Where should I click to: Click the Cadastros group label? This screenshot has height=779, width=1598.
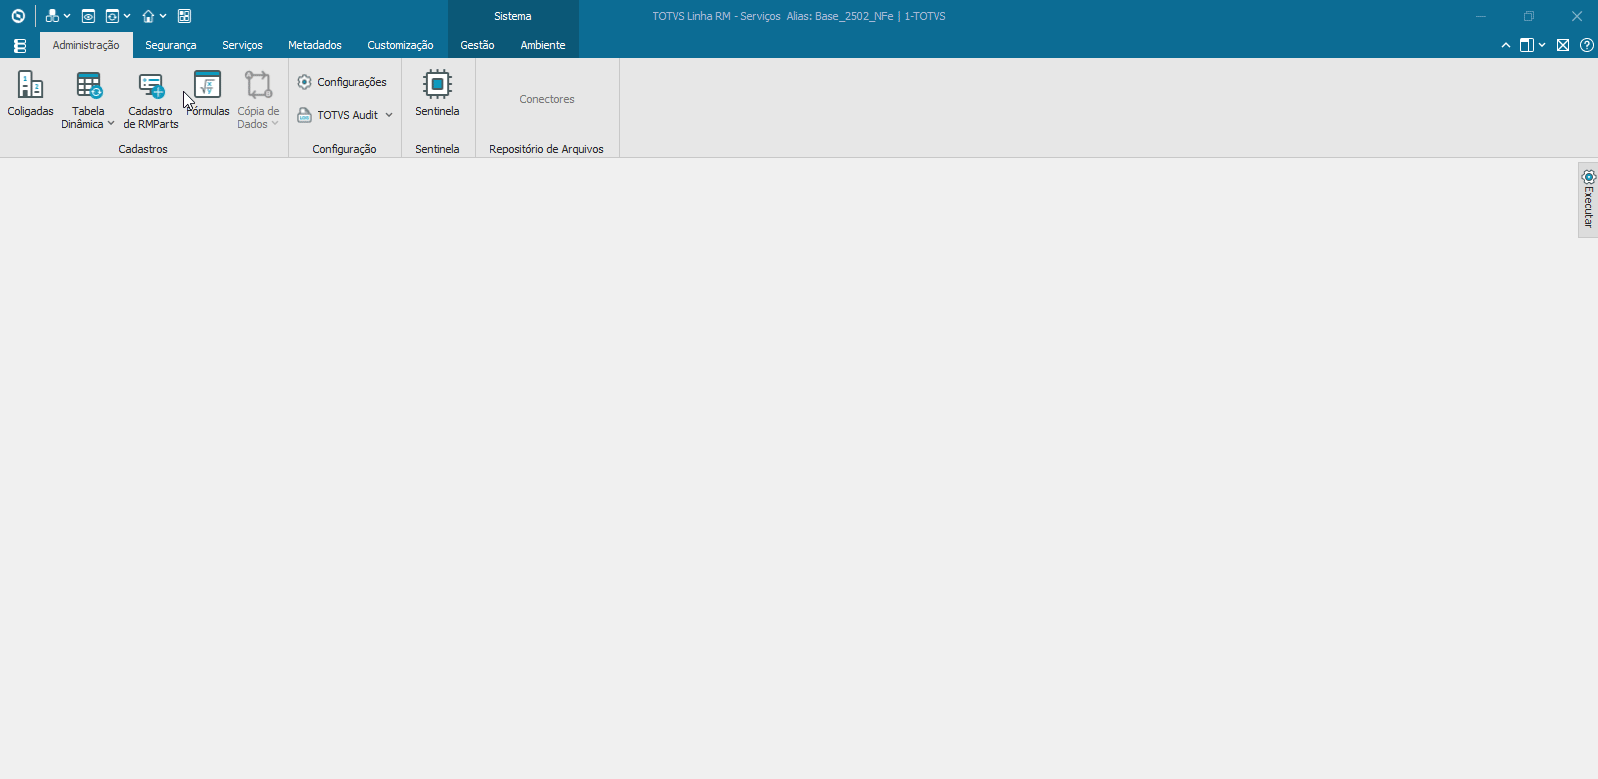[143, 149]
